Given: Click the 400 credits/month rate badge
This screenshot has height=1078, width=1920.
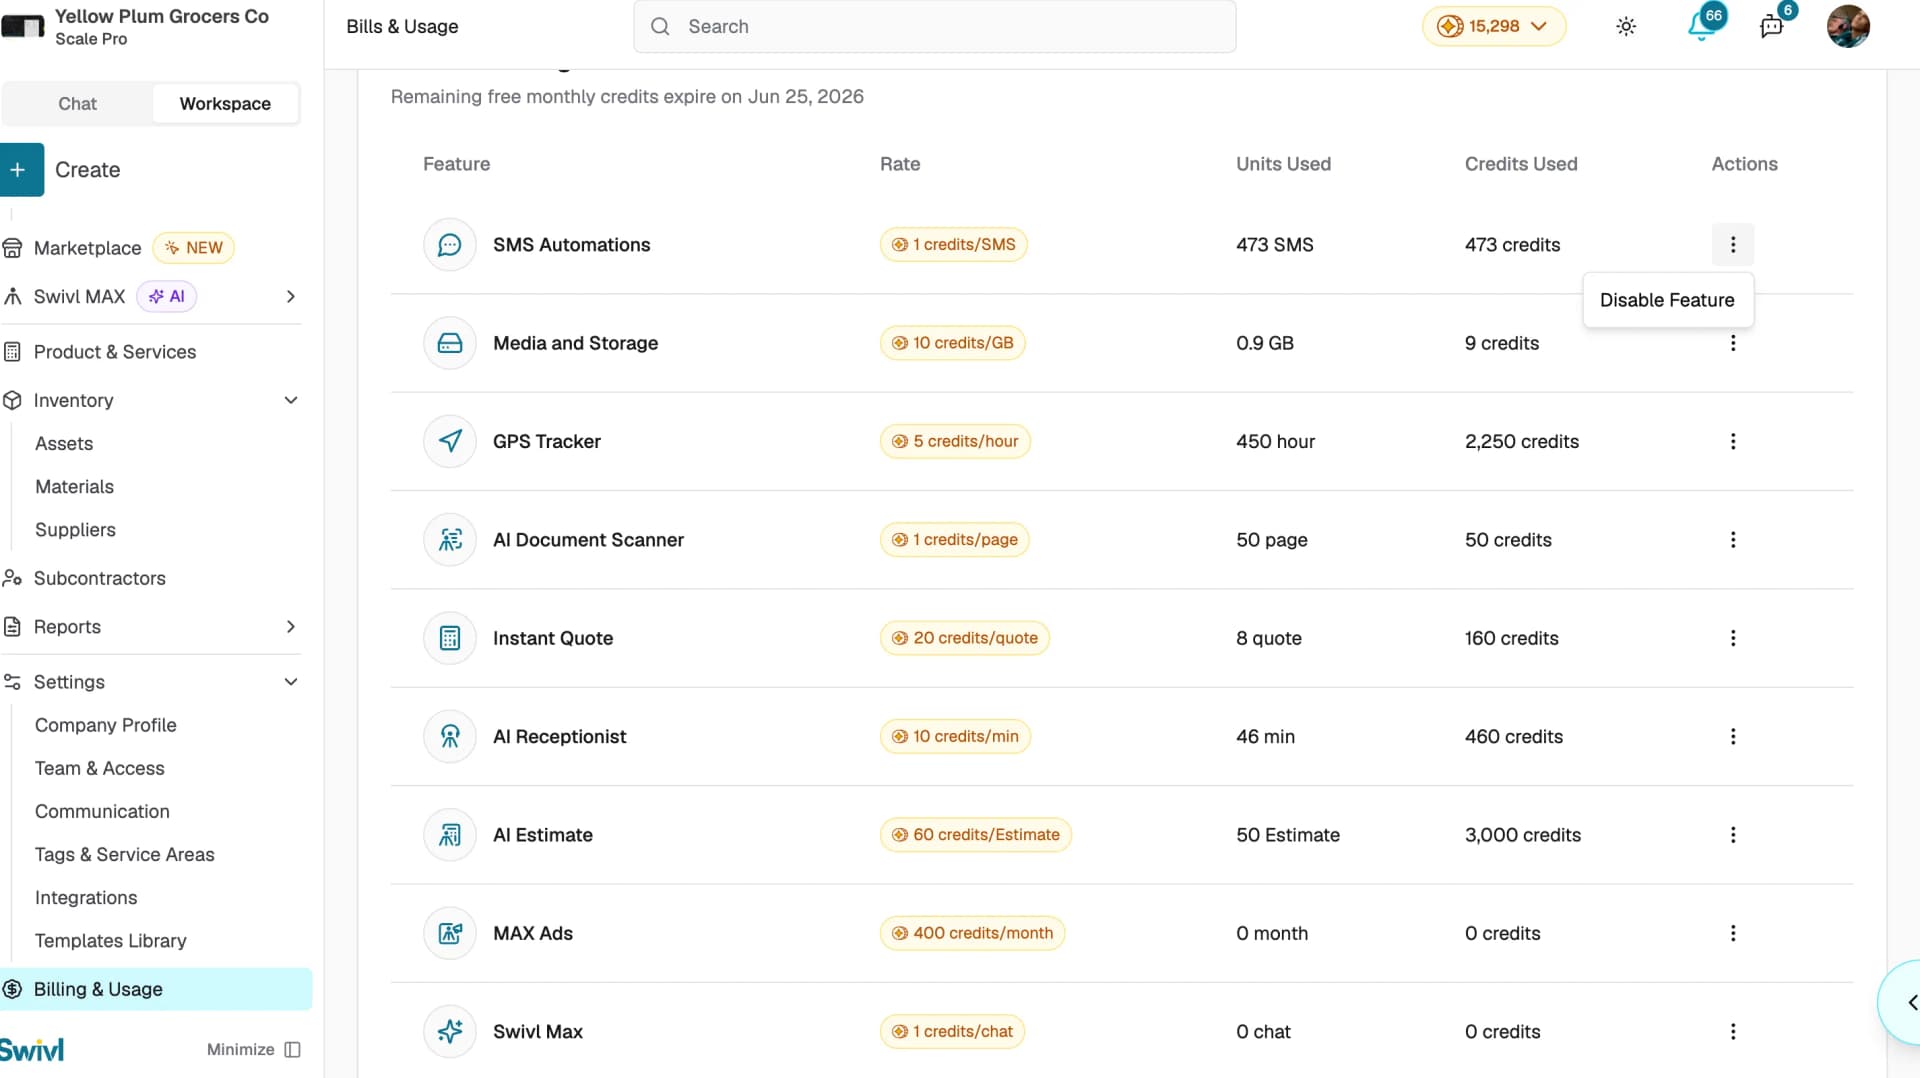Looking at the screenshot, I should point(972,933).
